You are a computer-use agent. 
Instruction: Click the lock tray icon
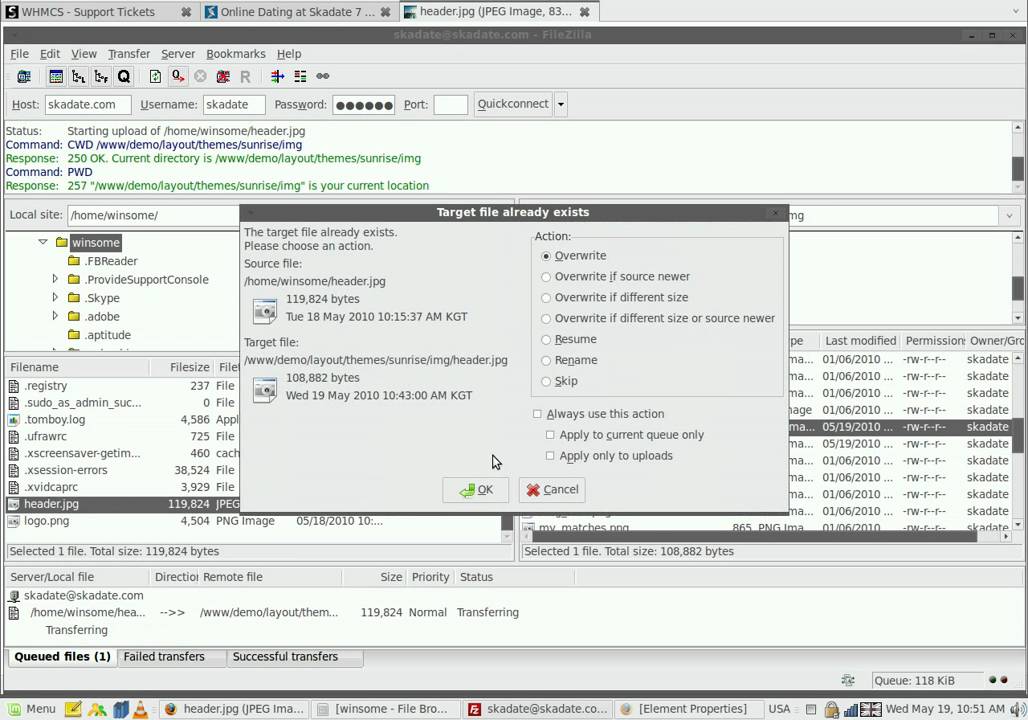pos(831,709)
